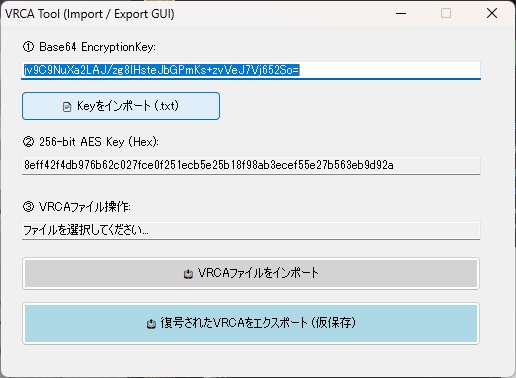Click the VRCAファイルをインポート button

pyautogui.click(x=251, y=273)
